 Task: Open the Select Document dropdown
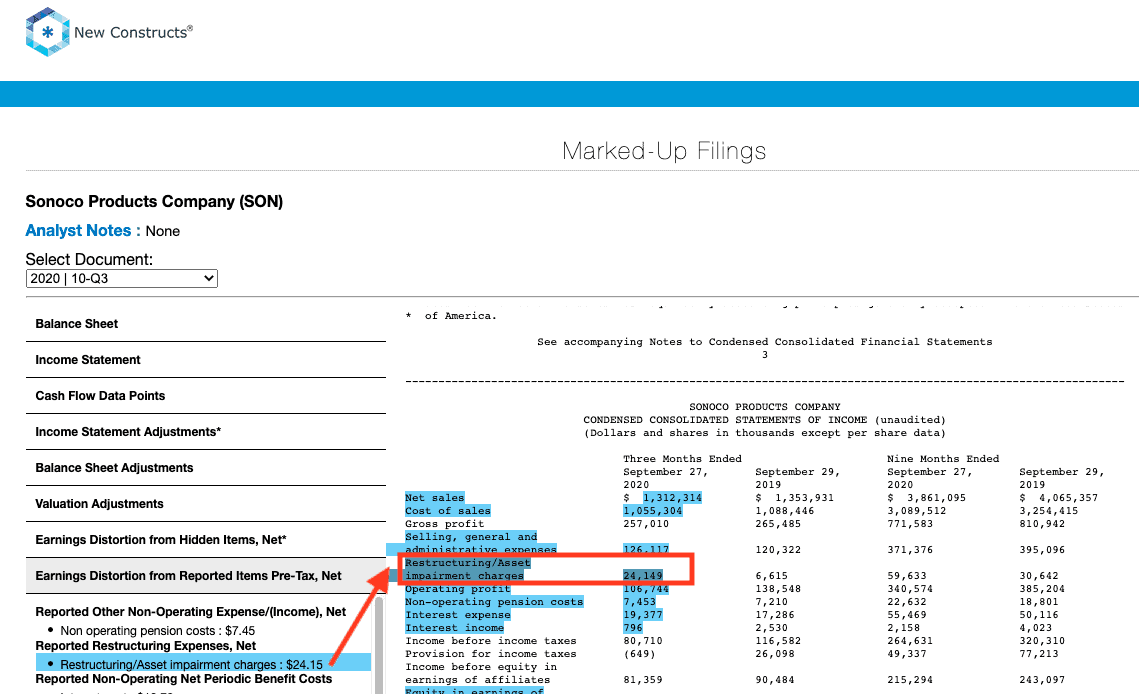tap(121, 278)
